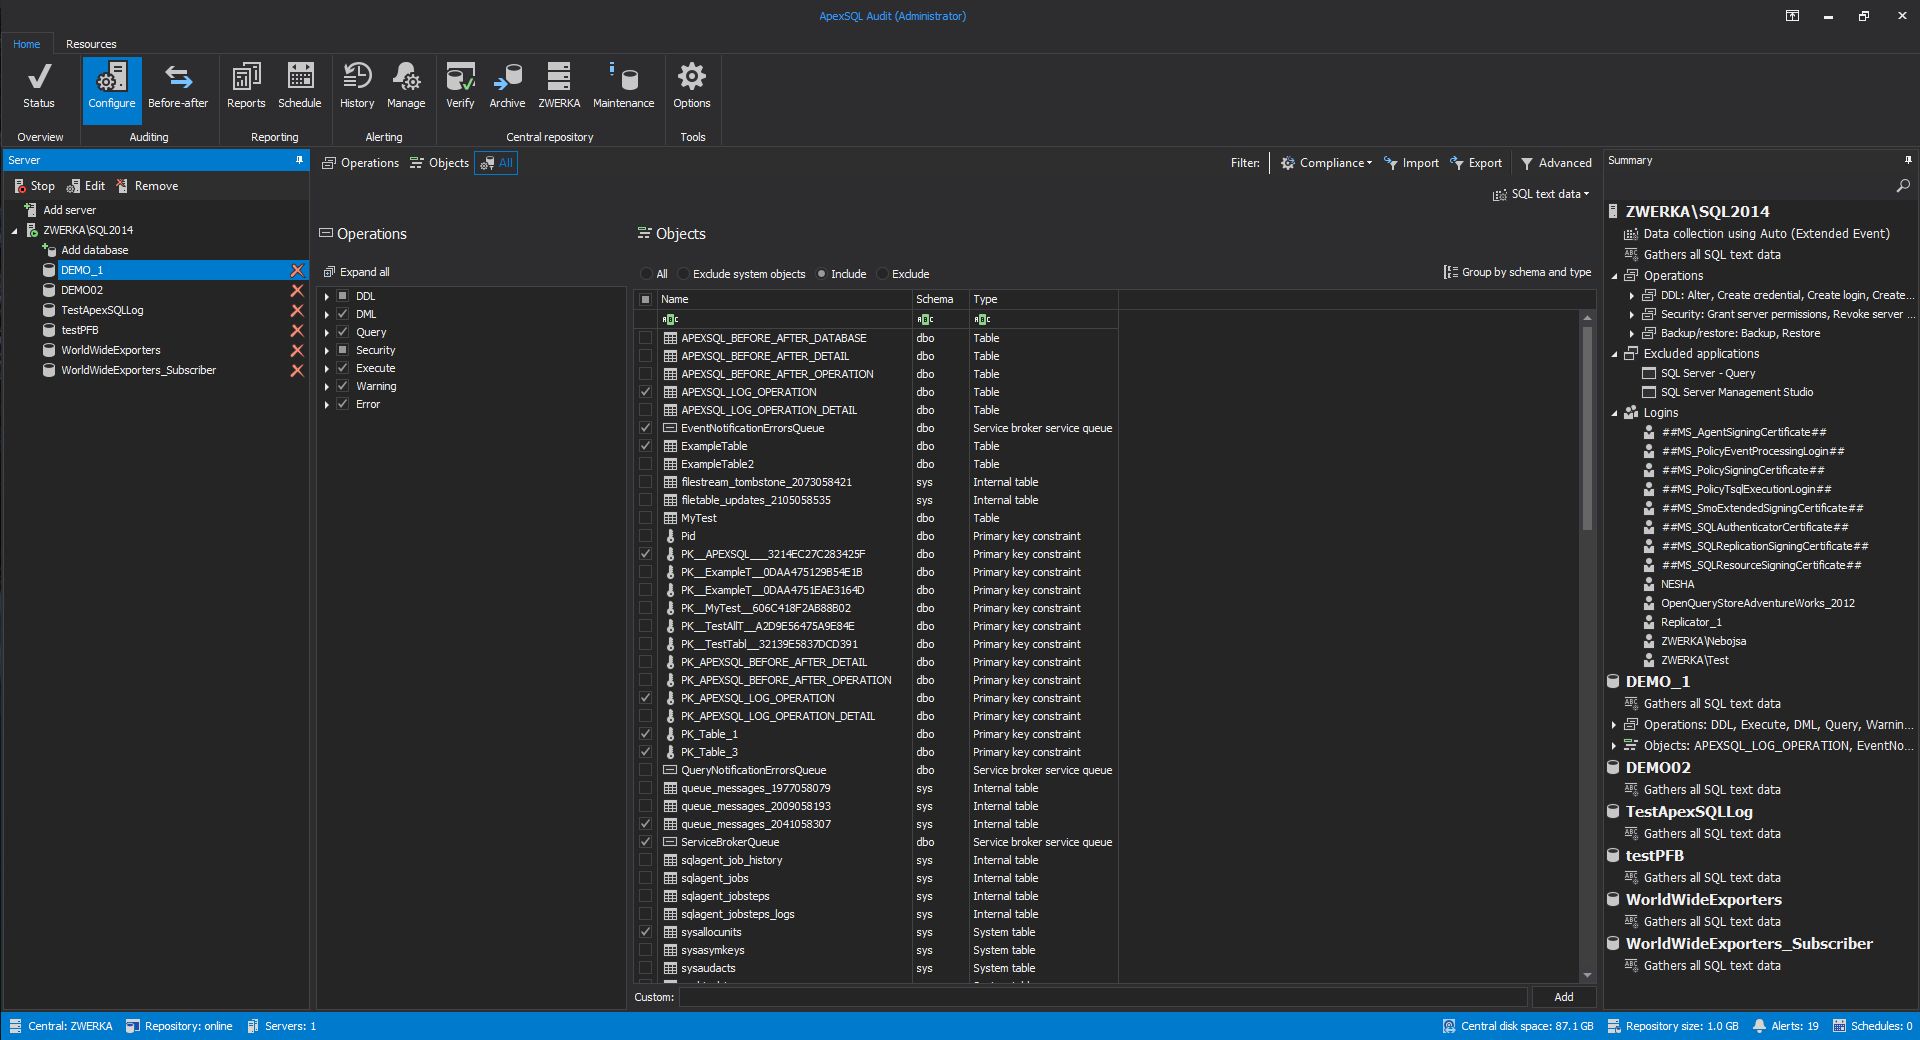The image size is (1920, 1040).
Task: Open Options in the Tools group
Action: point(692,85)
